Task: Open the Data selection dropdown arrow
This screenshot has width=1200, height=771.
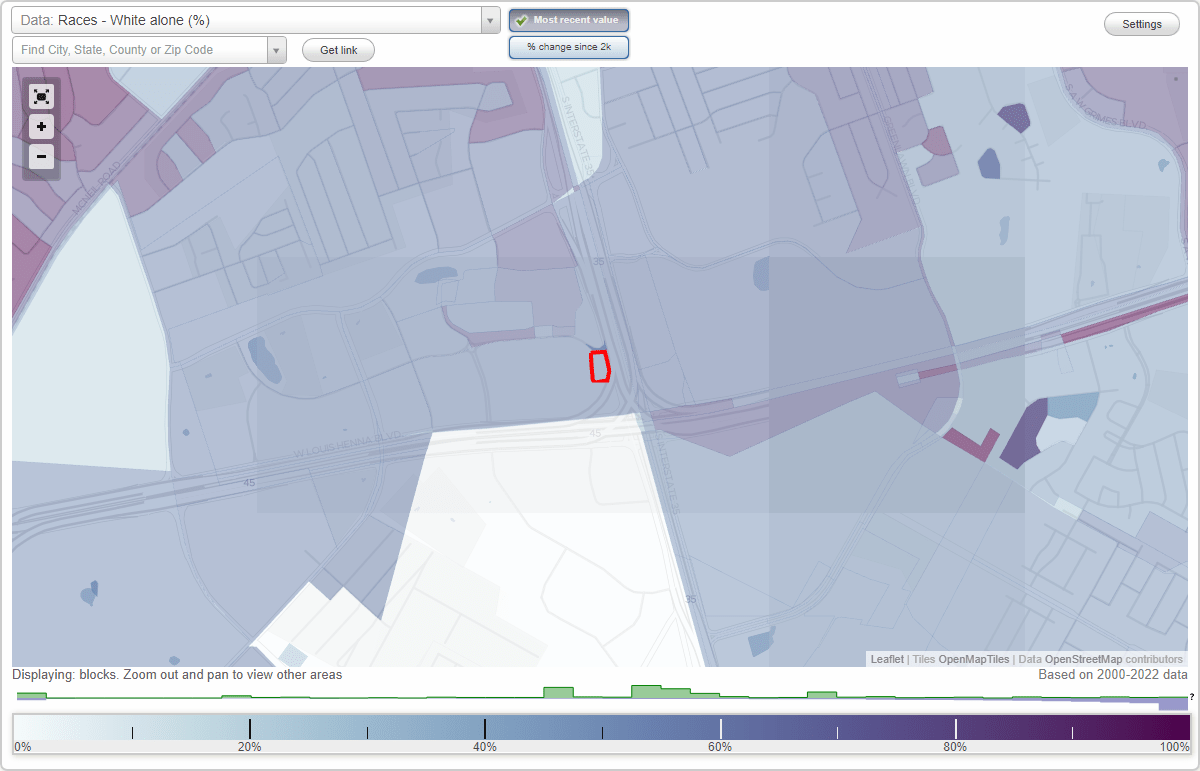Action: click(x=490, y=20)
